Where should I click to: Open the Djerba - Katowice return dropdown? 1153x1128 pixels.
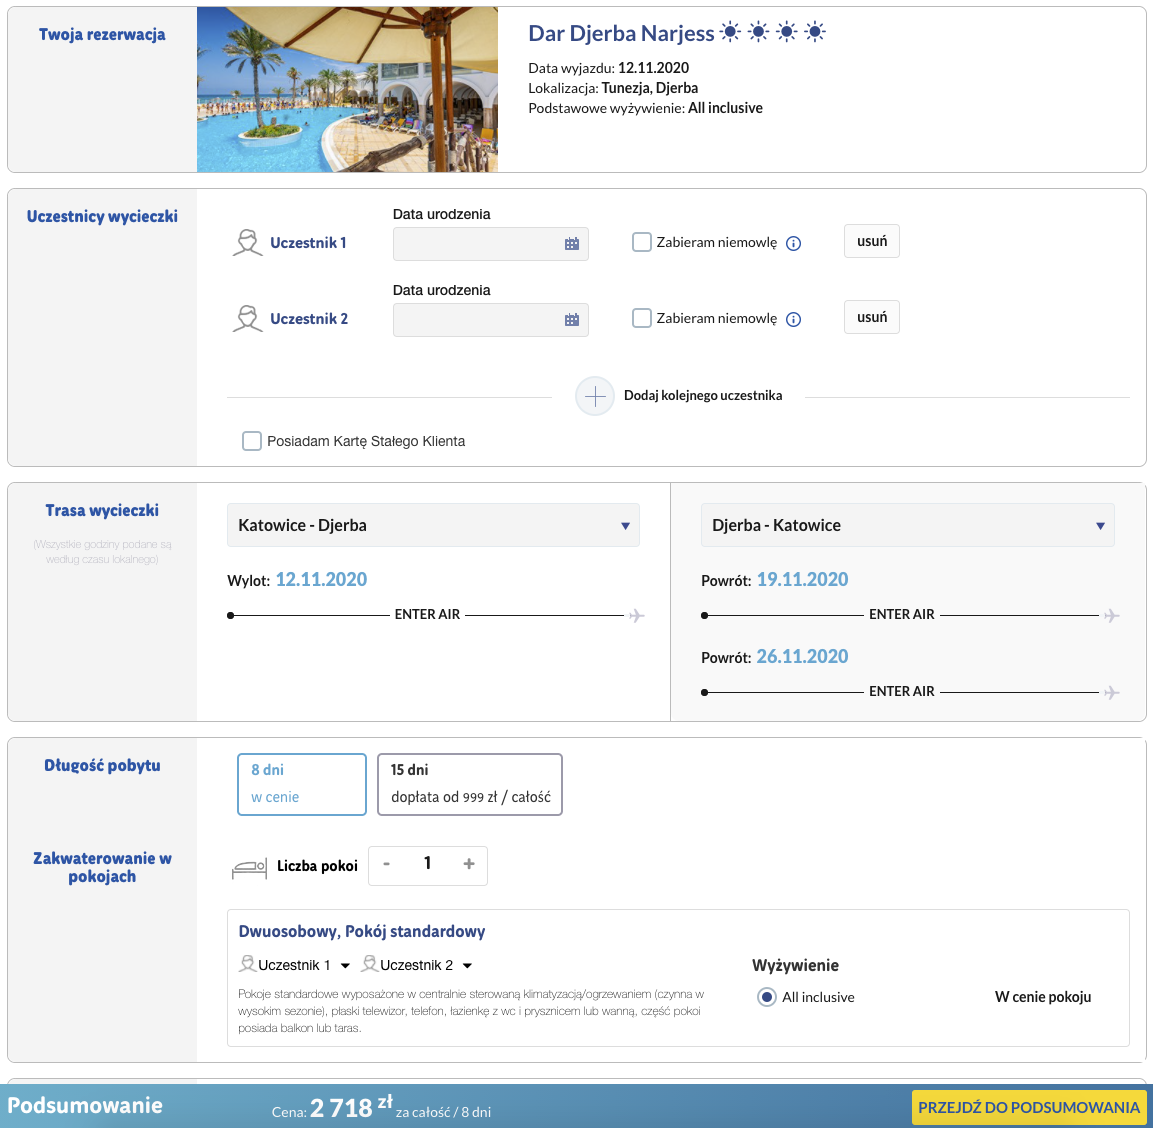click(907, 525)
